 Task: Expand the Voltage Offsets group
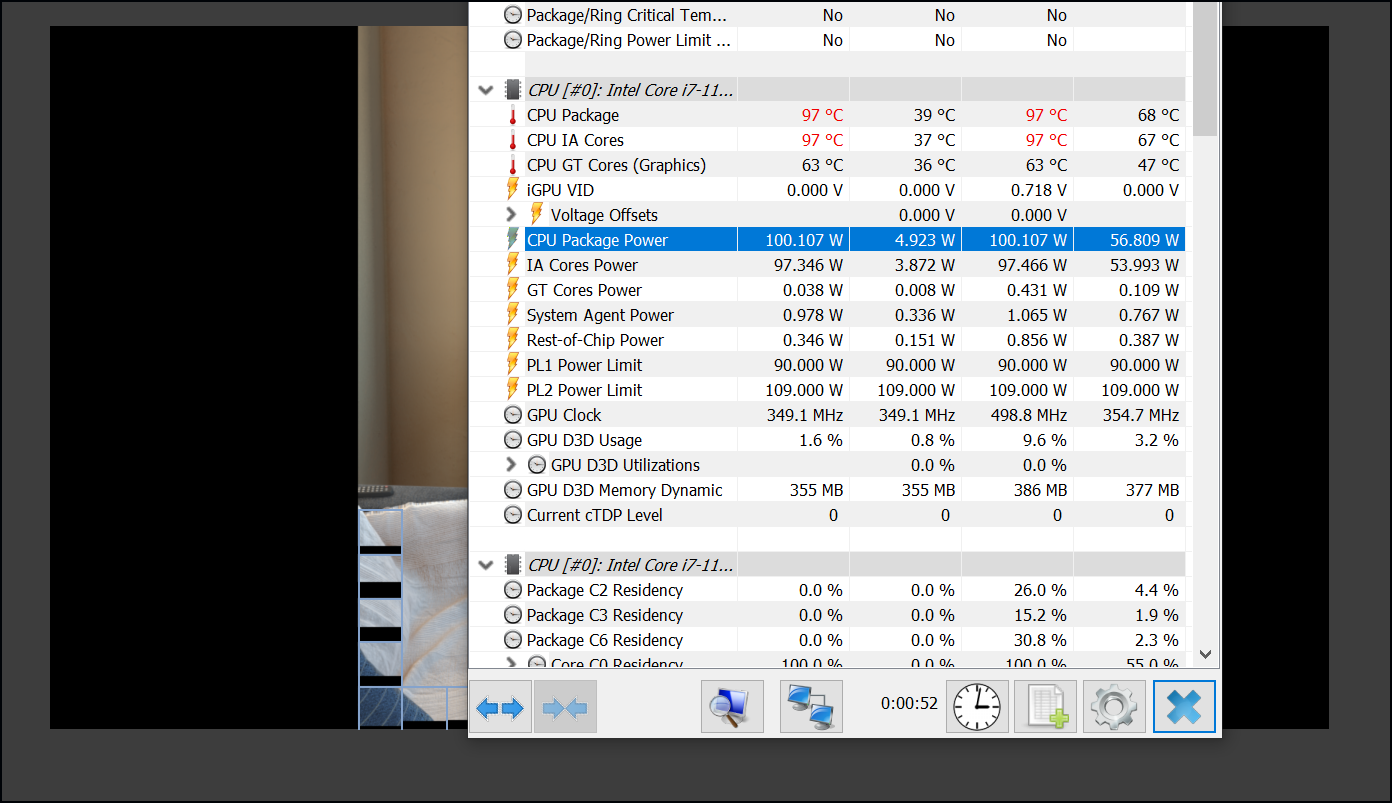click(512, 215)
